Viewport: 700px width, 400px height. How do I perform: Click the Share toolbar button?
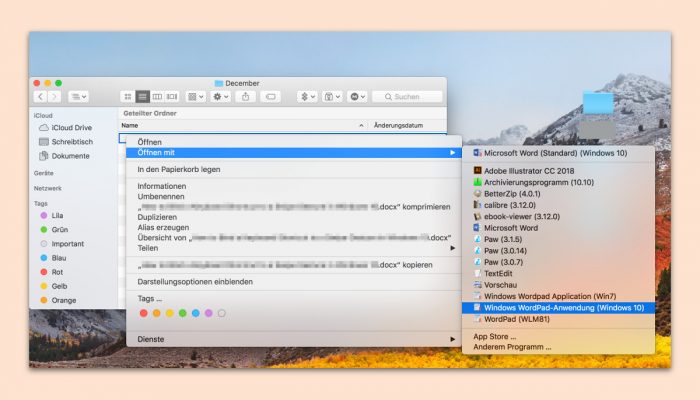click(246, 96)
